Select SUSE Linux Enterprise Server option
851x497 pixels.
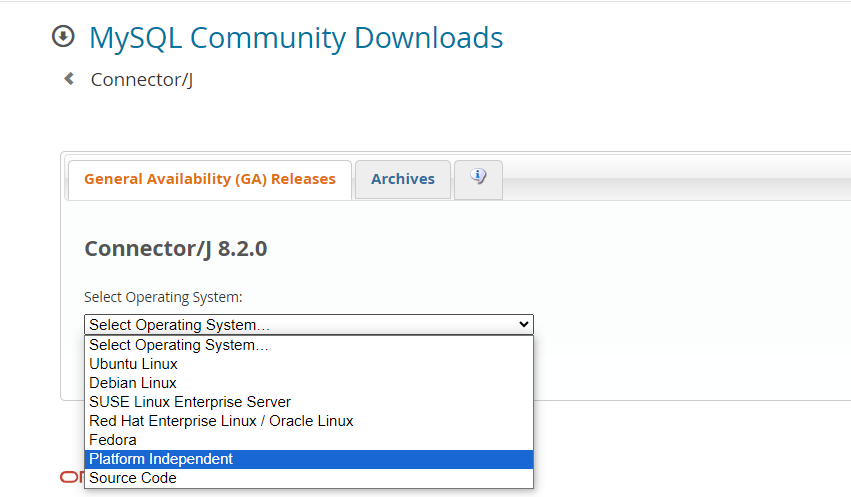coord(309,402)
